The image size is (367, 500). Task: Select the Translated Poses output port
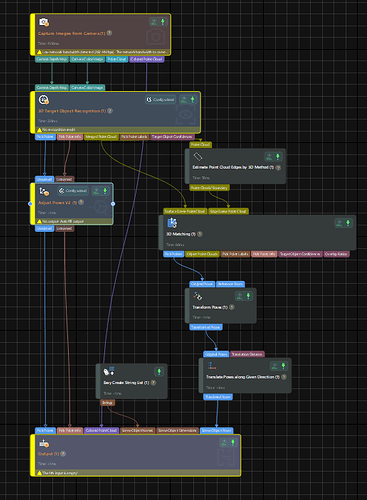pos(218,397)
